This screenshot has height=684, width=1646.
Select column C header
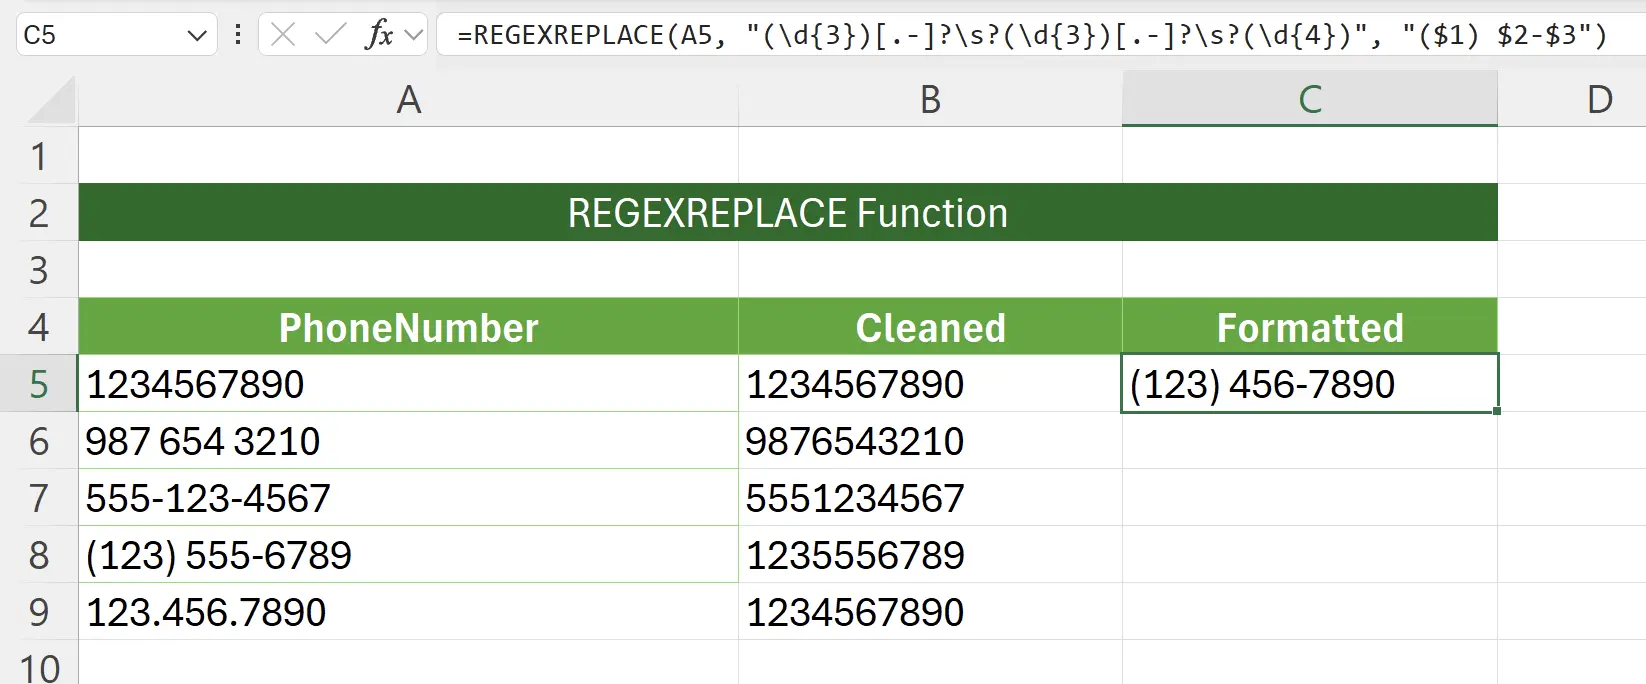[1310, 99]
